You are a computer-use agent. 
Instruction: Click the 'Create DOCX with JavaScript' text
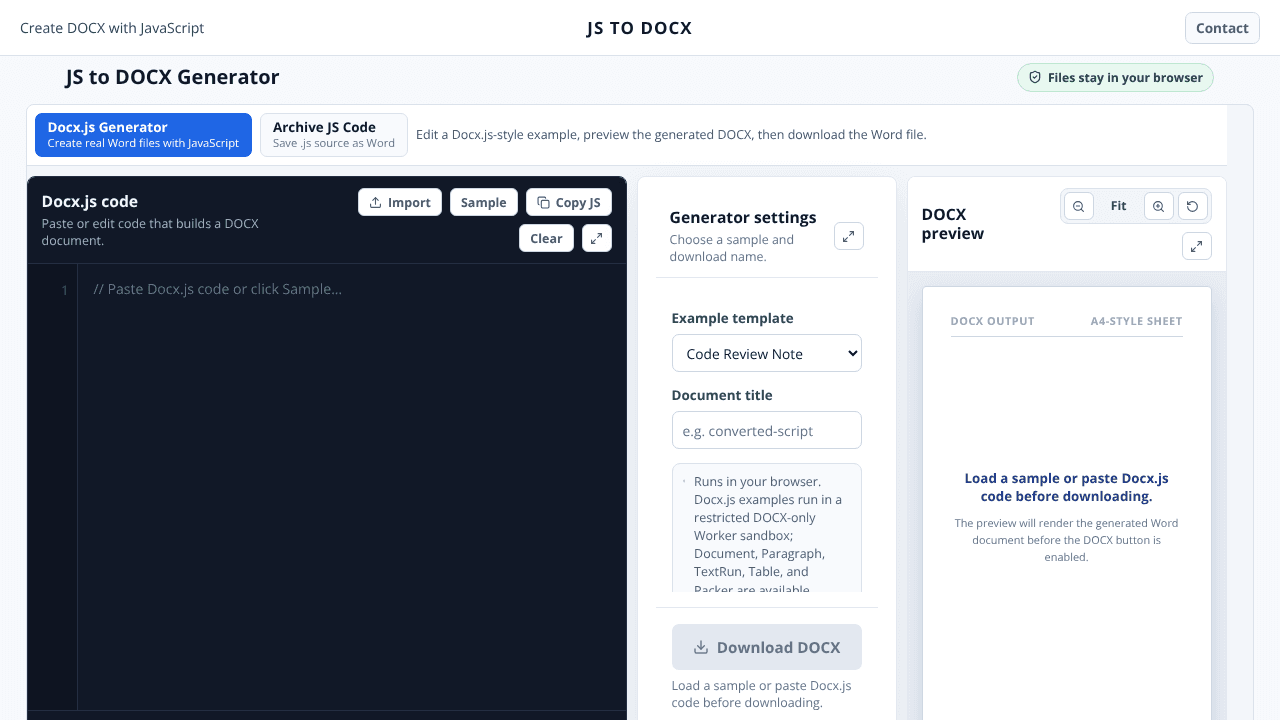112,28
